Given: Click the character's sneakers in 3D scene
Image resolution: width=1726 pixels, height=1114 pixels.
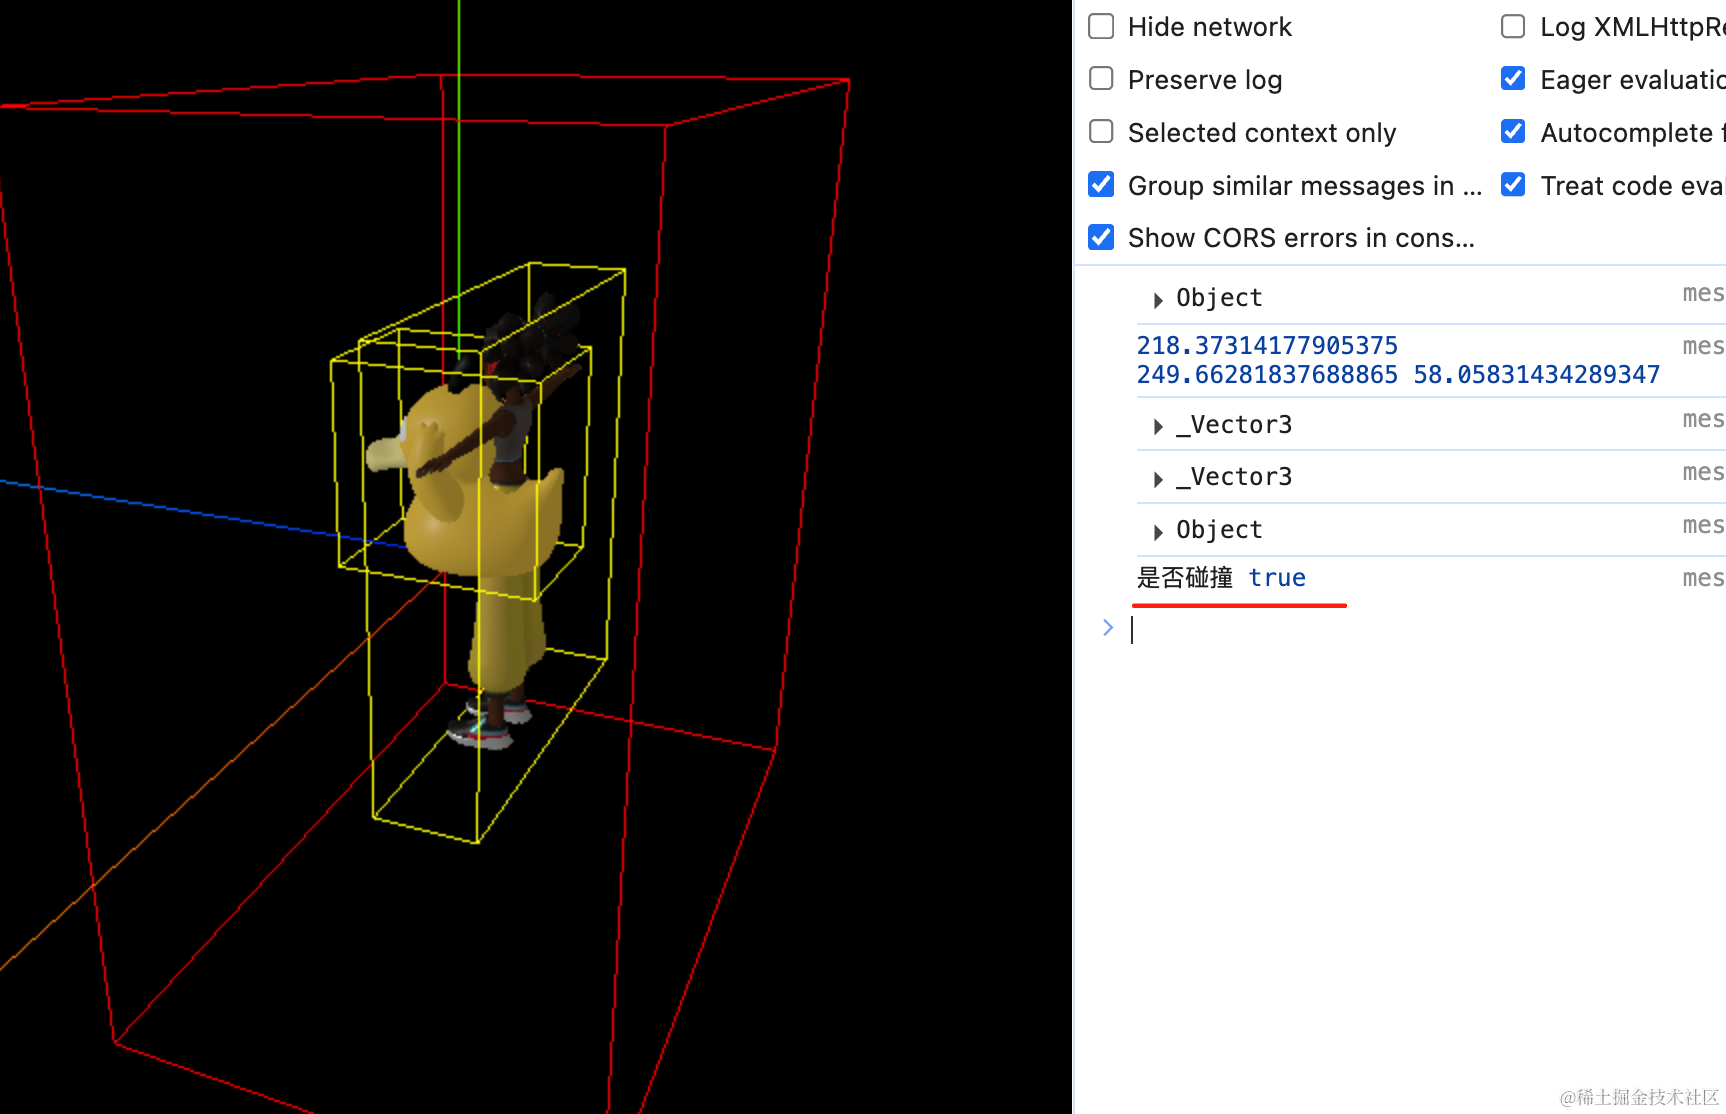Looking at the screenshot, I should [487, 725].
